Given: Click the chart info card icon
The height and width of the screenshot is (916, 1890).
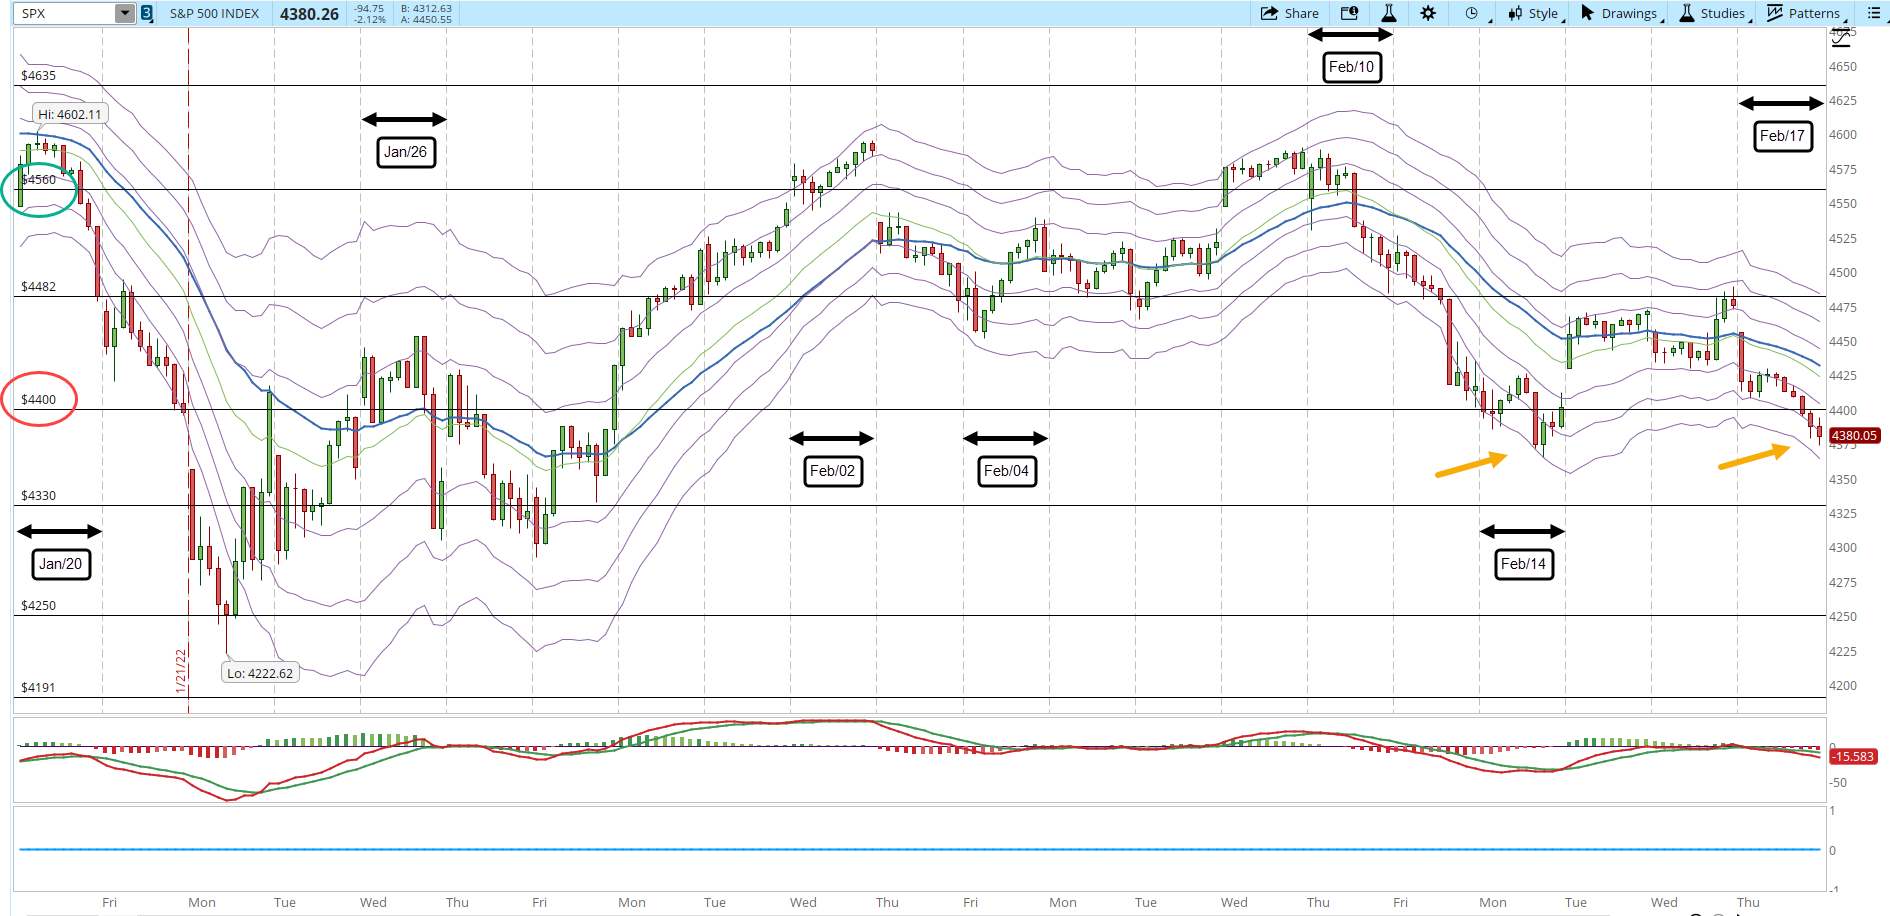Looking at the screenshot, I should pos(1349,13).
